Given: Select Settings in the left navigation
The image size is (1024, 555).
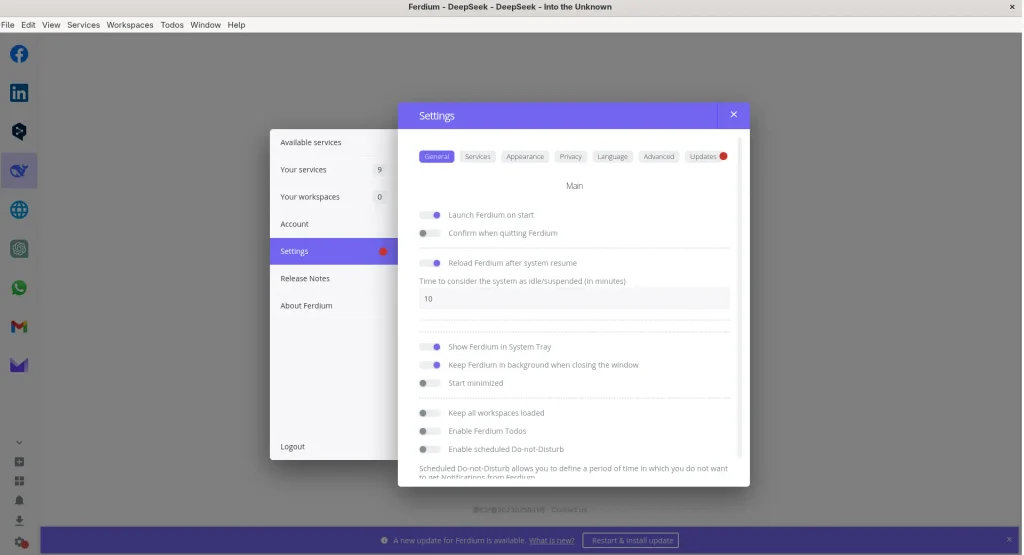Looking at the screenshot, I should (334, 251).
